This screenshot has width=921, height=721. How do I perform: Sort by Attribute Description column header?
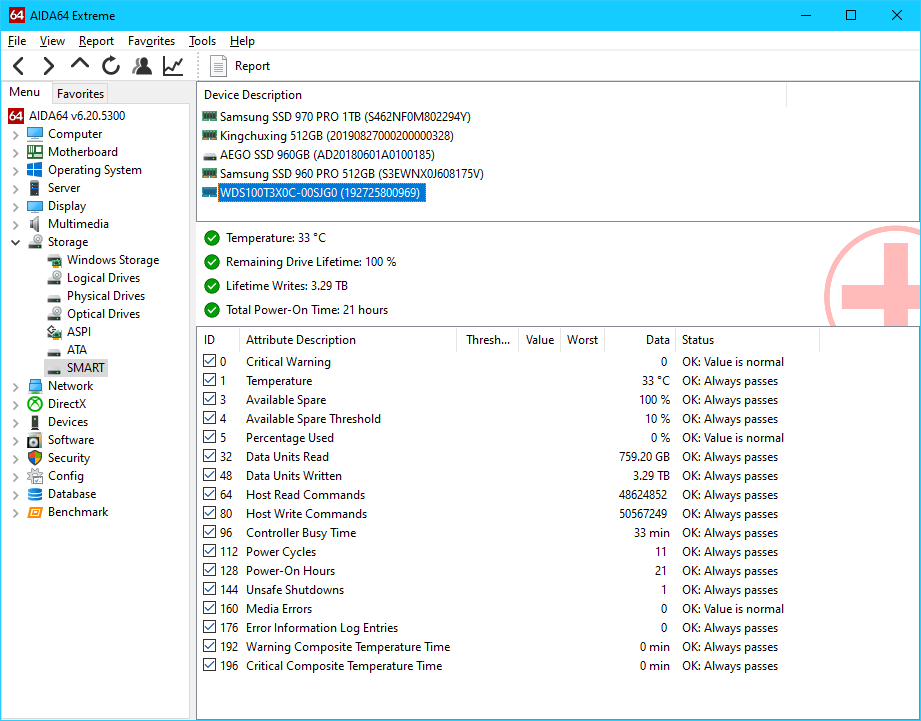(x=348, y=340)
